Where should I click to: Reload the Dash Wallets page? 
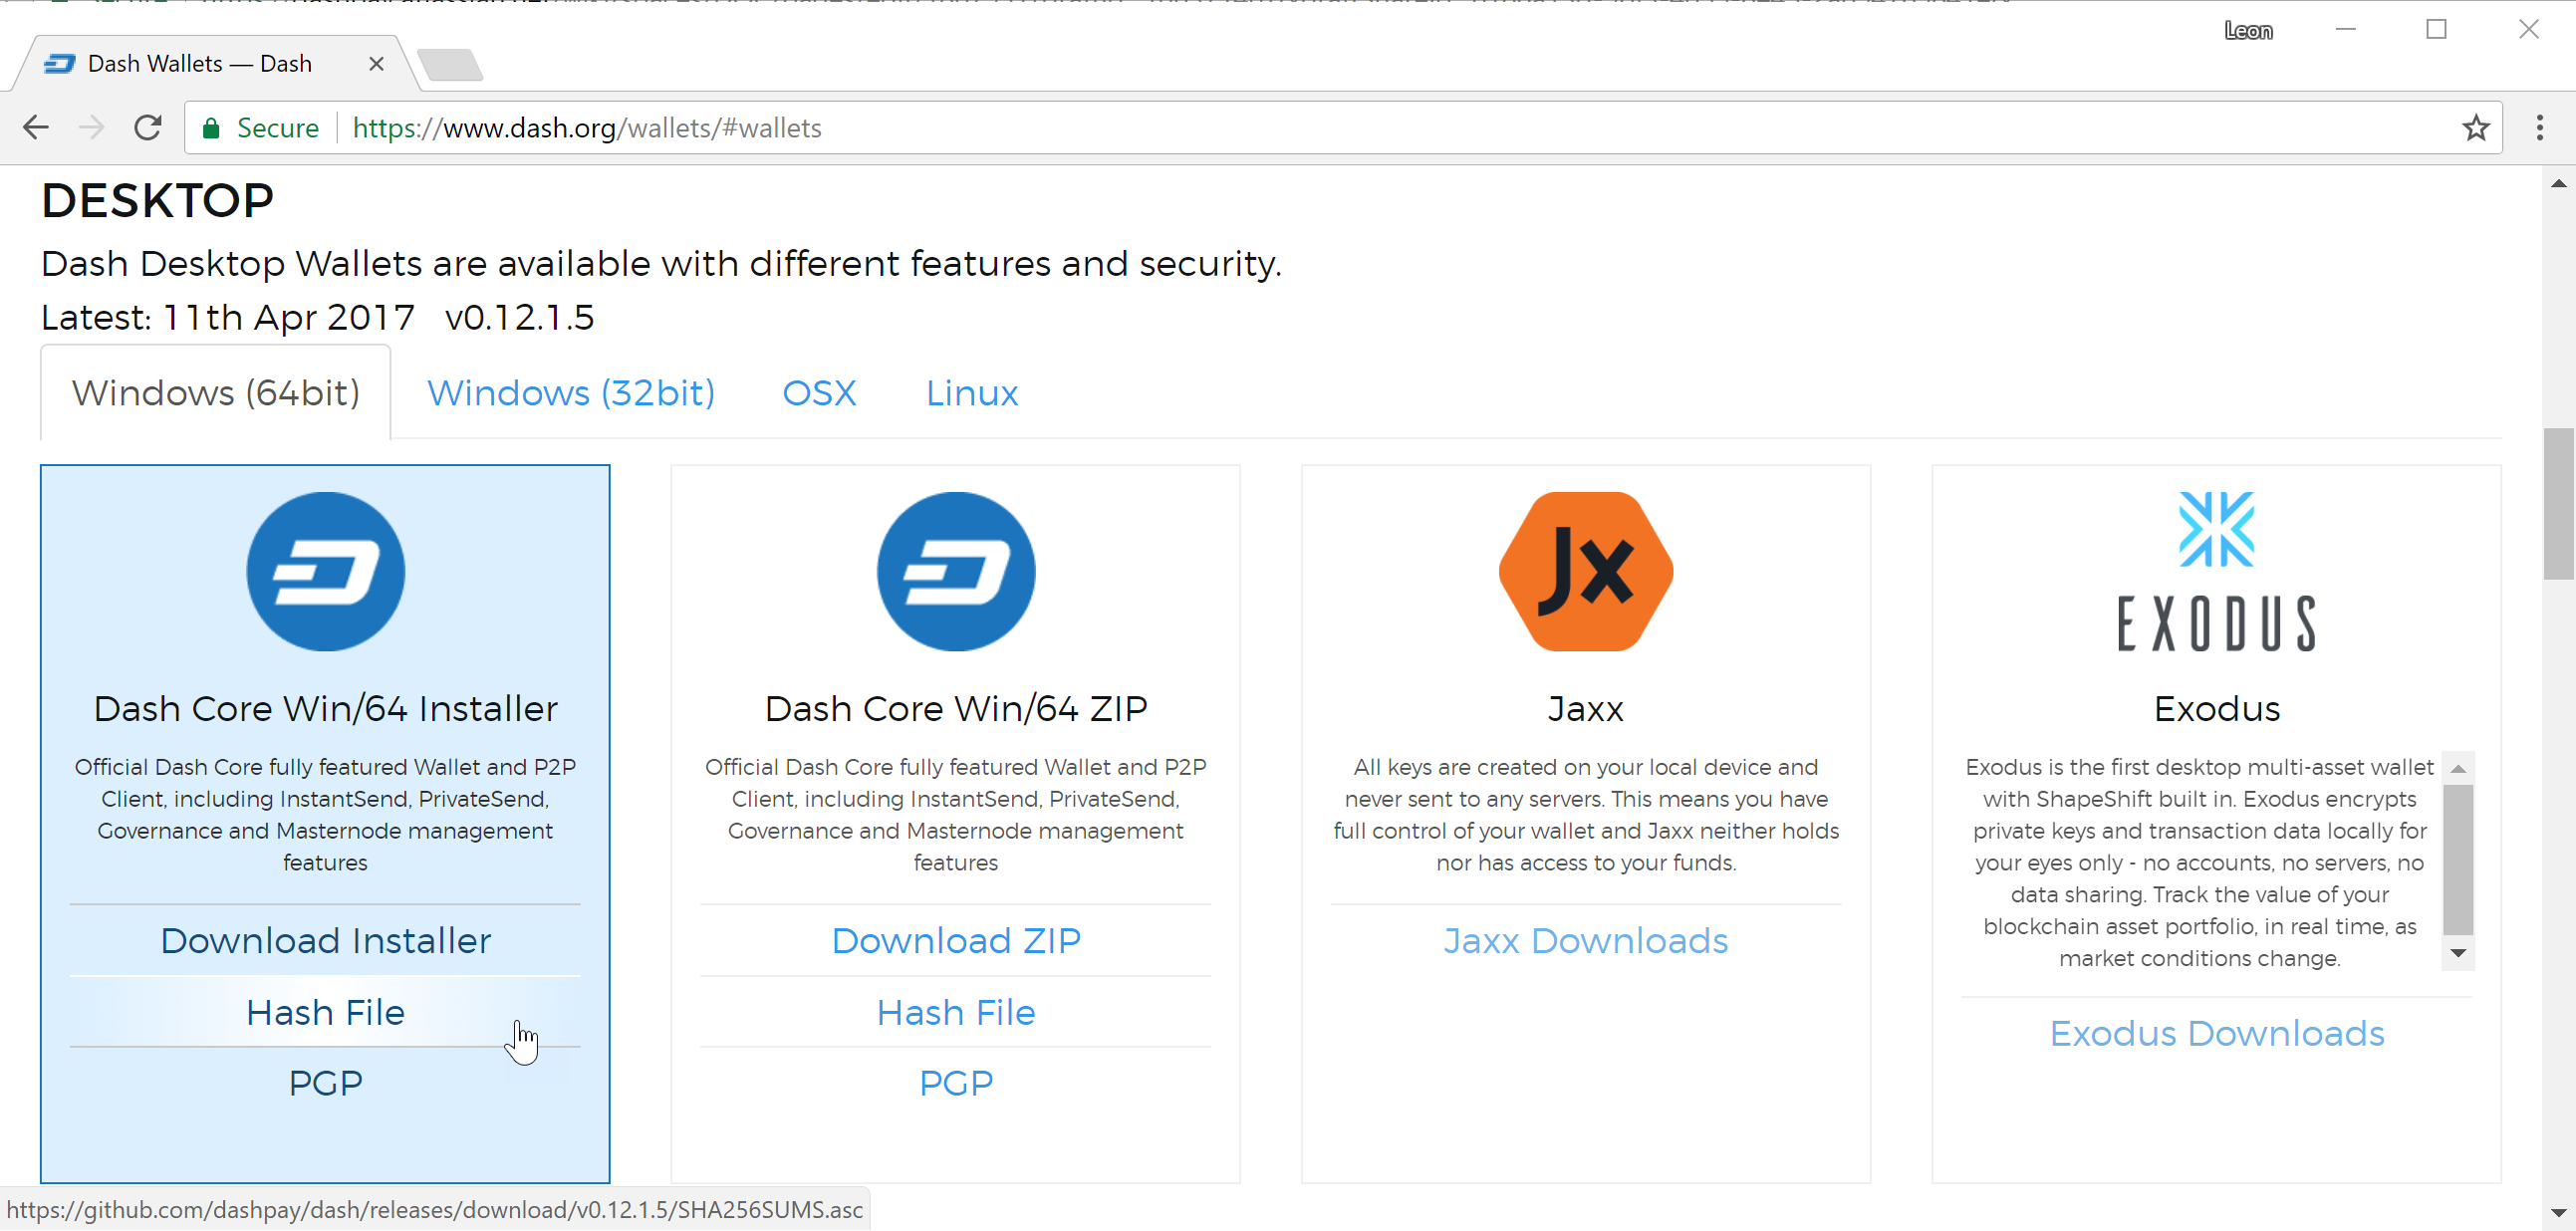[148, 128]
